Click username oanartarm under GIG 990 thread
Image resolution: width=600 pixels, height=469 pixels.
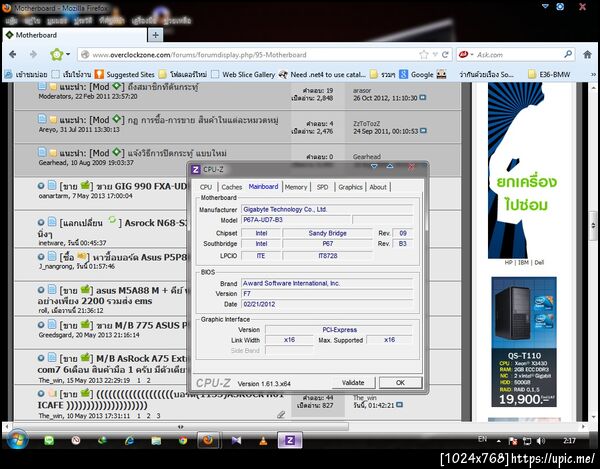(53, 196)
